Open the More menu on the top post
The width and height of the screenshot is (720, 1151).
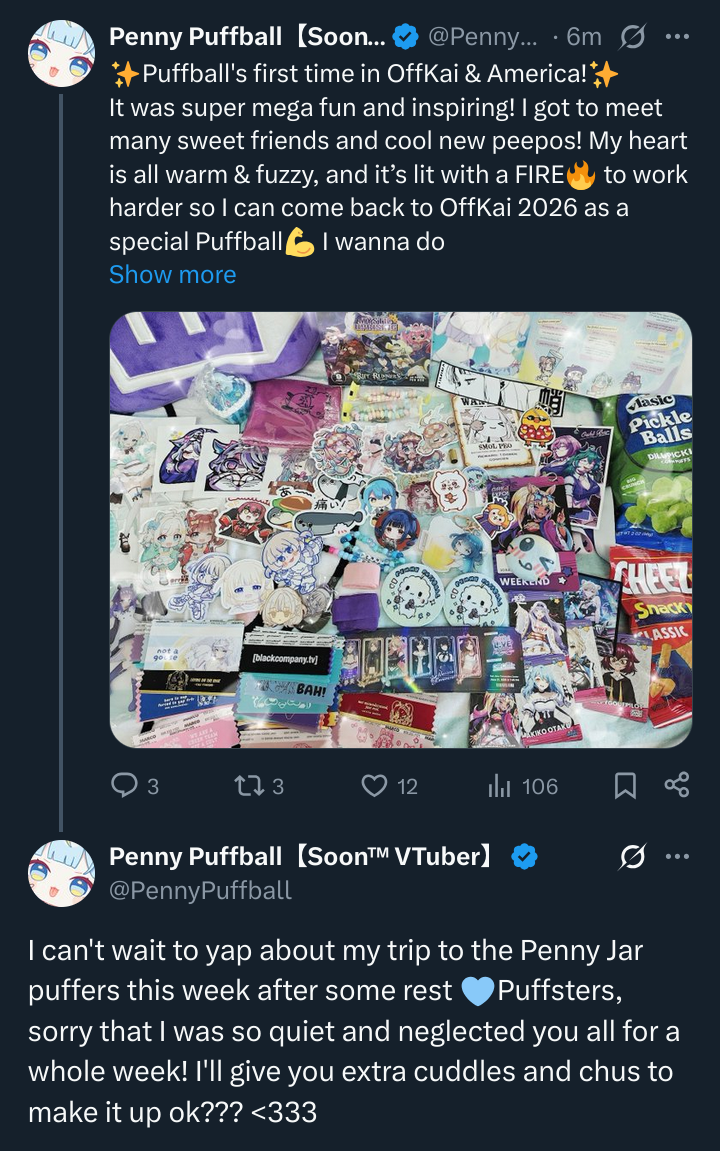[677, 38]
